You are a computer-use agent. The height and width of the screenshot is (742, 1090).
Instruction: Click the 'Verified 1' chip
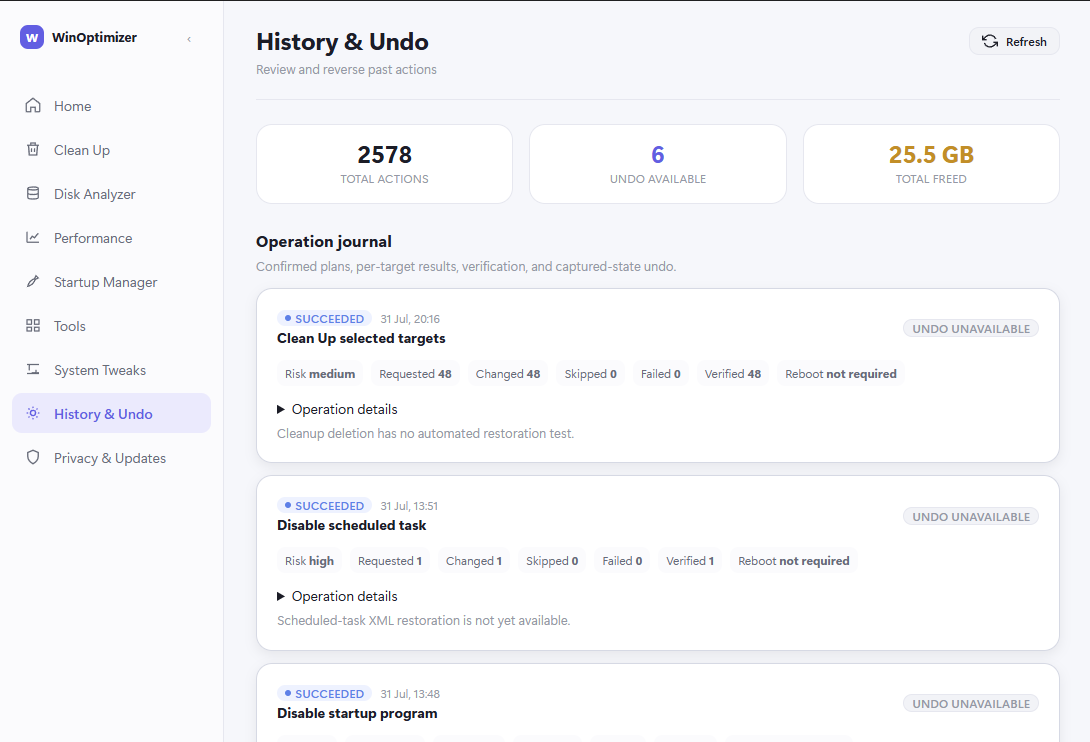tap(690, 560)
